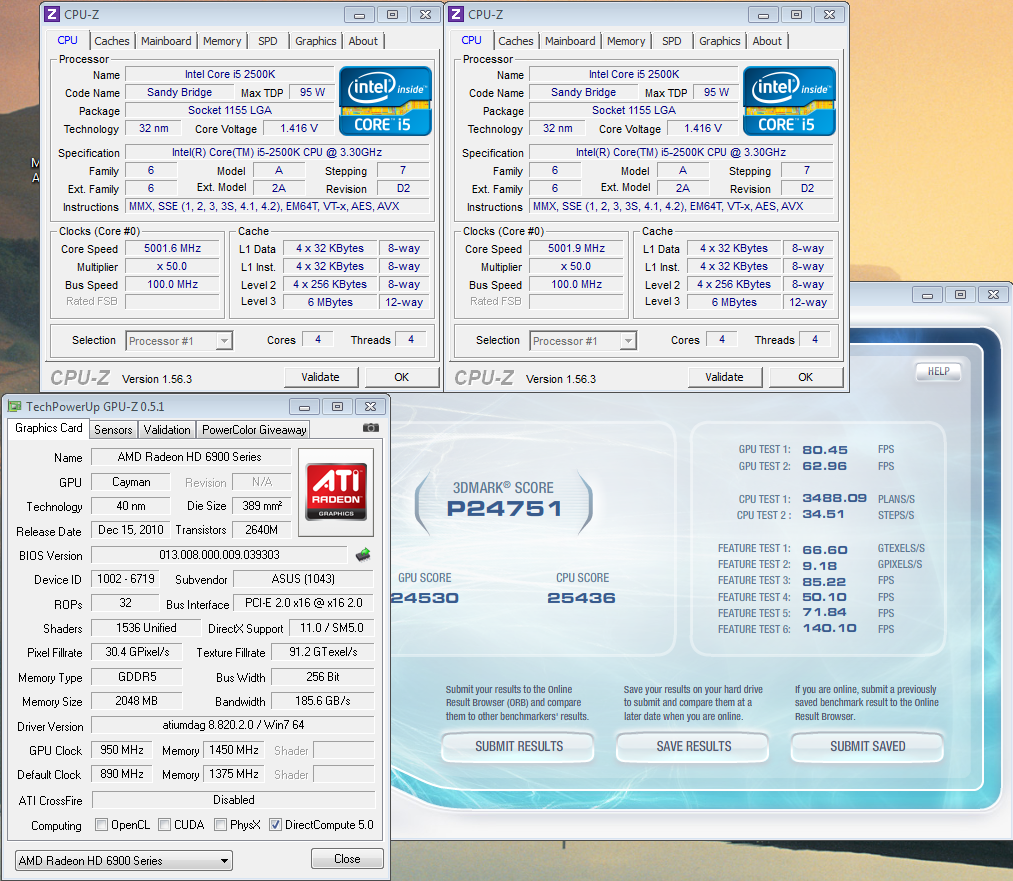Click the P24751 3DMark score
The height and width of the screenshot is (881, 1013).
click(x=505, y=508)
